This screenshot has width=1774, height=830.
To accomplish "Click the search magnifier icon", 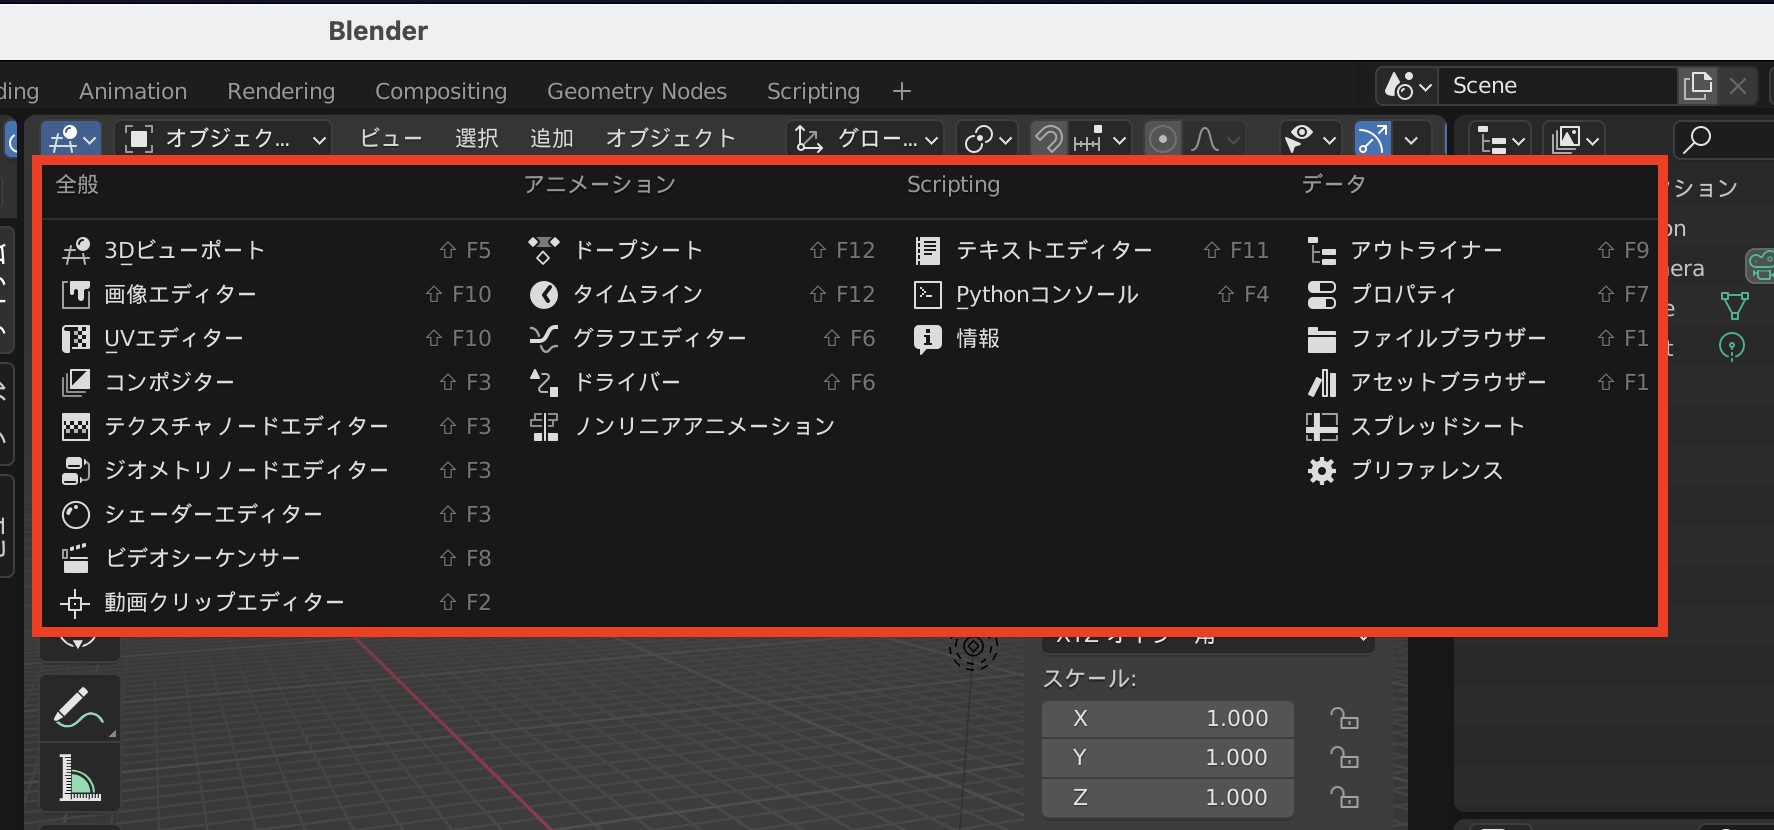I will tap(1697, 139).
